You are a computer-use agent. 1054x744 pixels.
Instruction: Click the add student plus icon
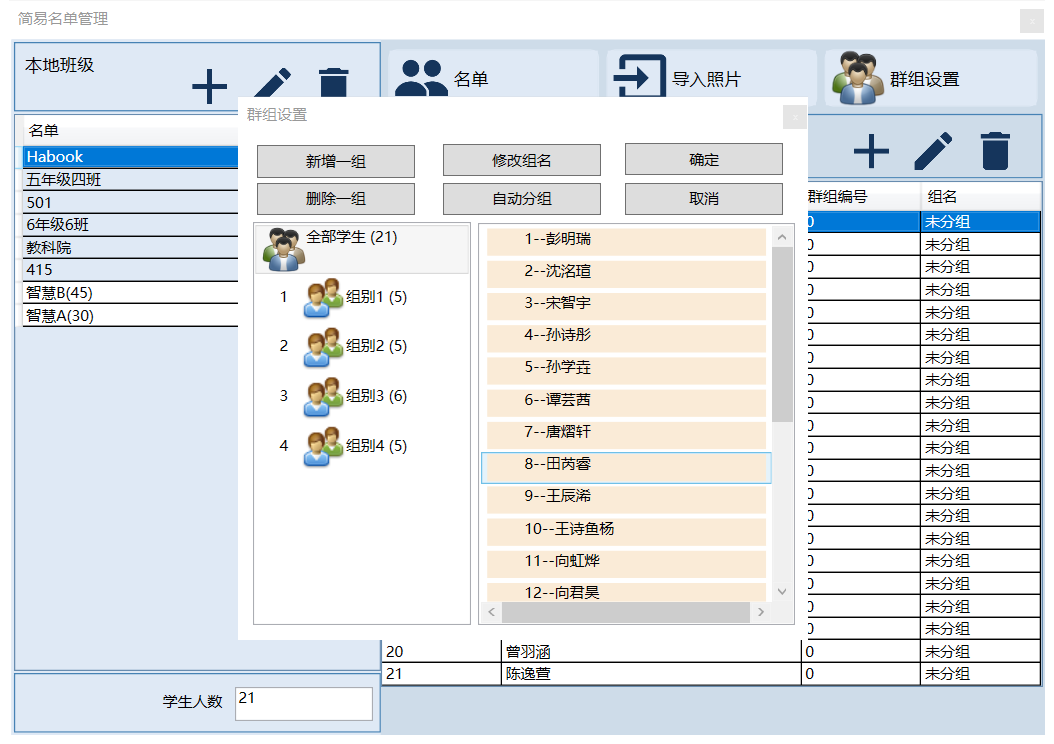pyautogui.click(x=871, y=151)
